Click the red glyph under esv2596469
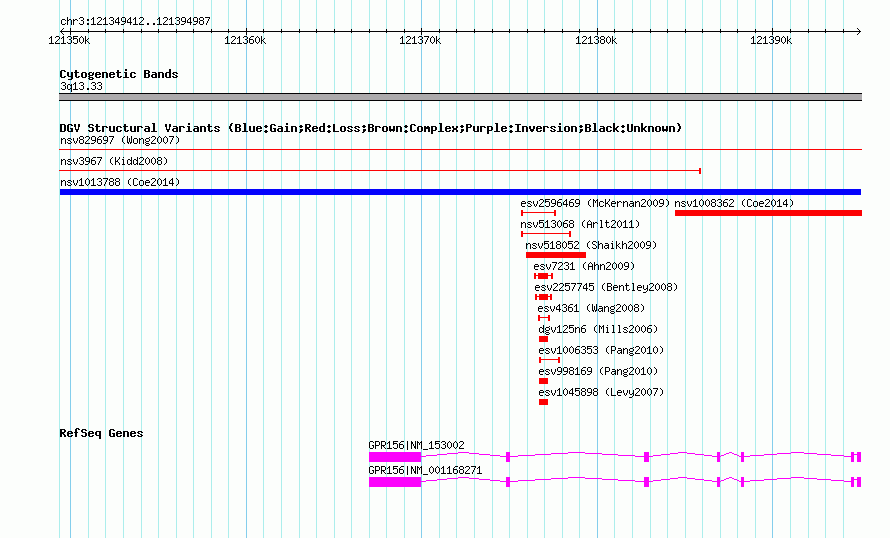890x538 pixels. point(538,213)
